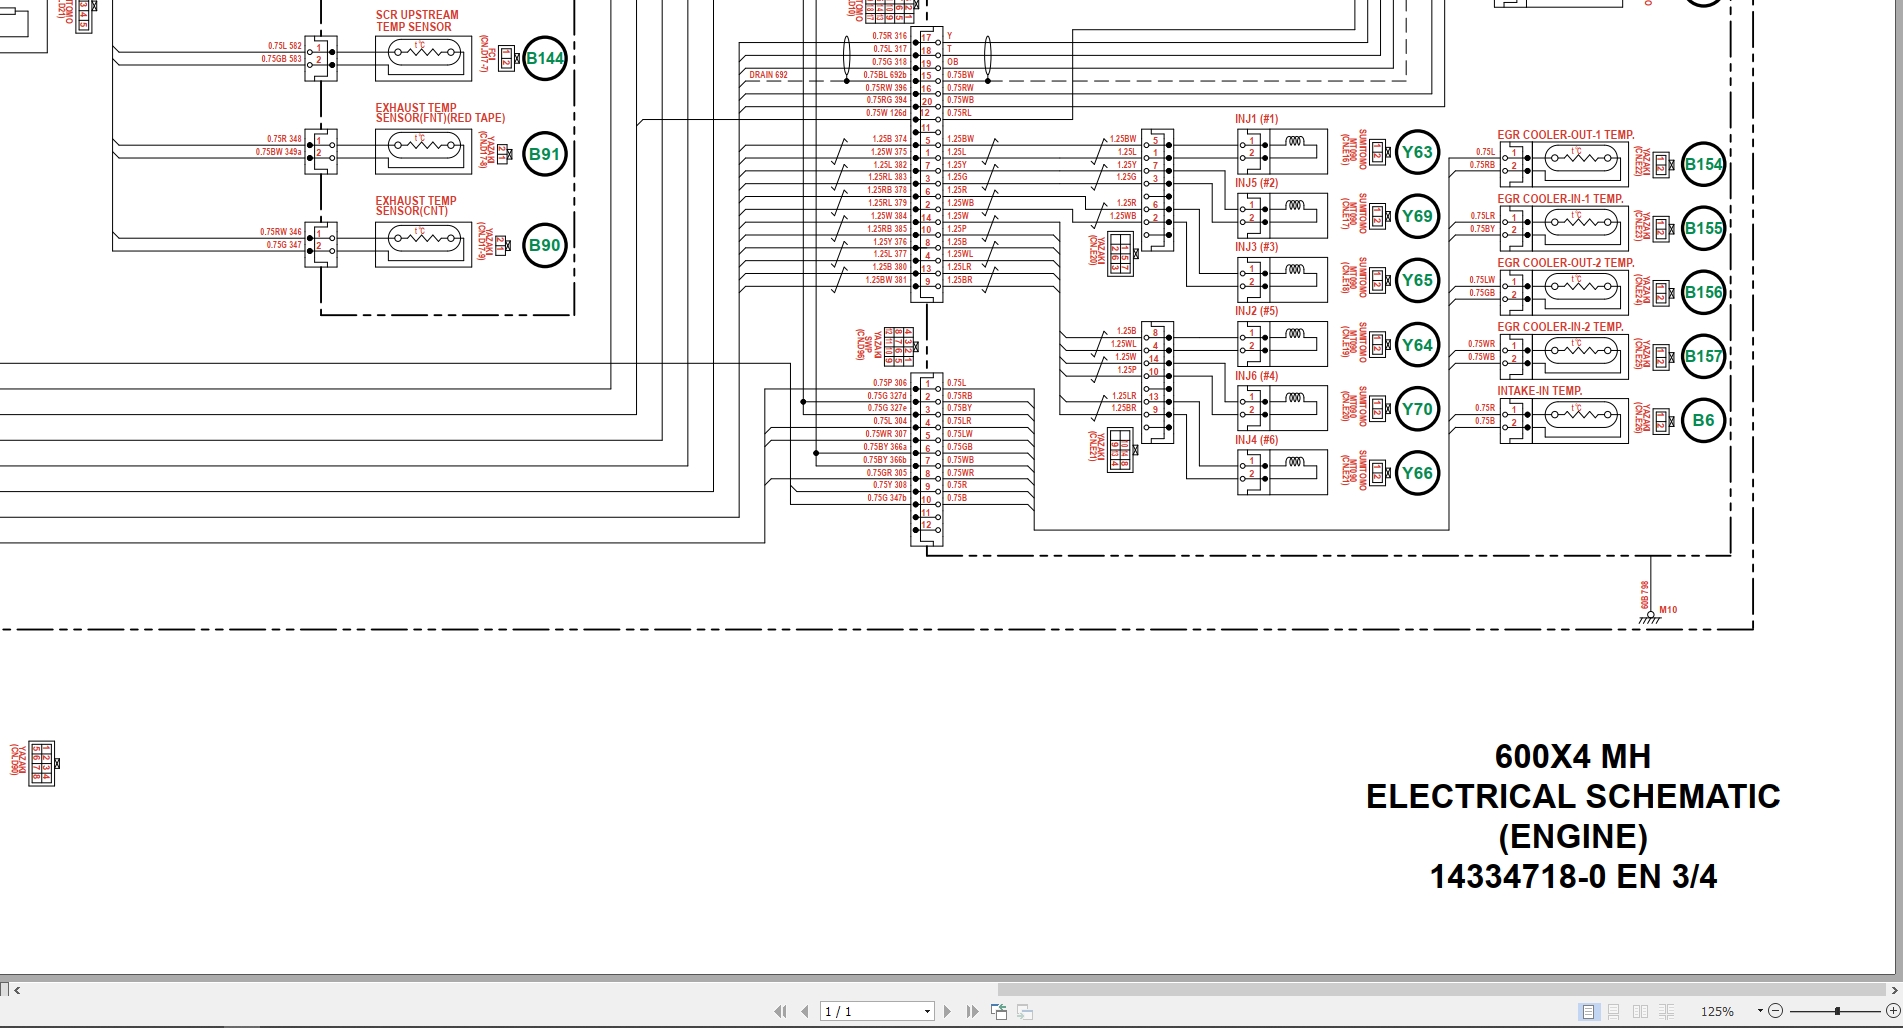
Task: Open the continuous facing layout icon
Action: (1667, 1011)
